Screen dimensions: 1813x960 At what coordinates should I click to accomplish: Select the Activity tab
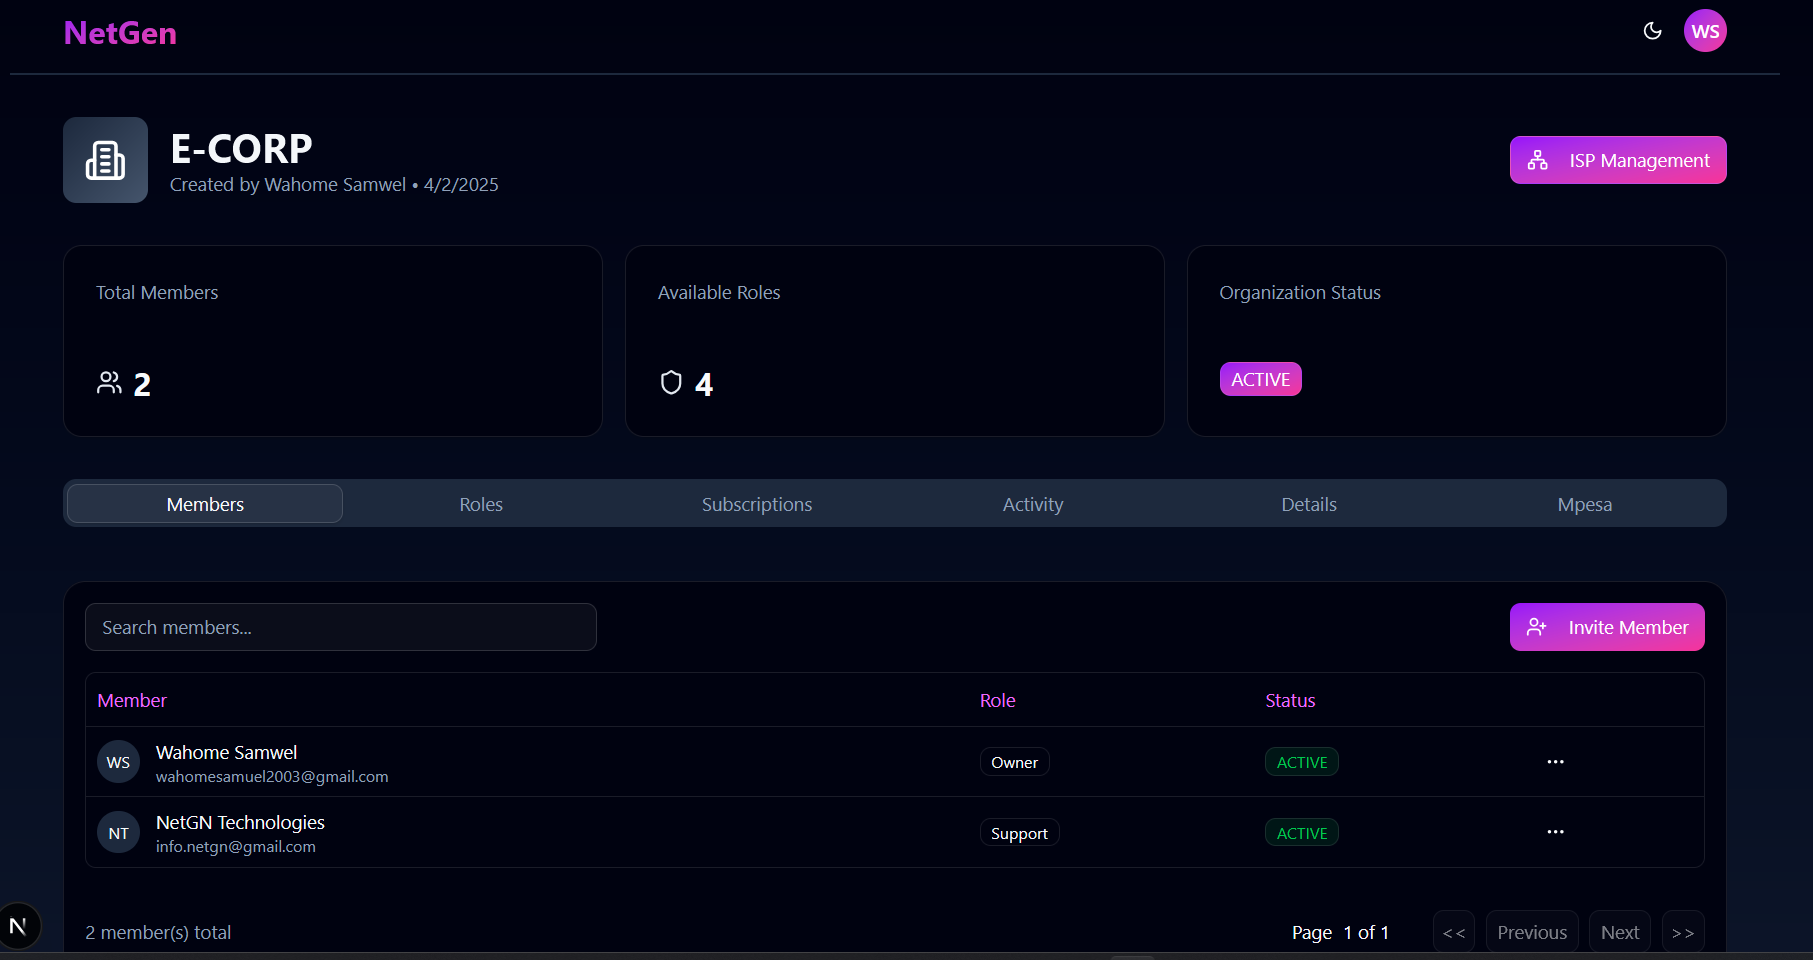1032,504
